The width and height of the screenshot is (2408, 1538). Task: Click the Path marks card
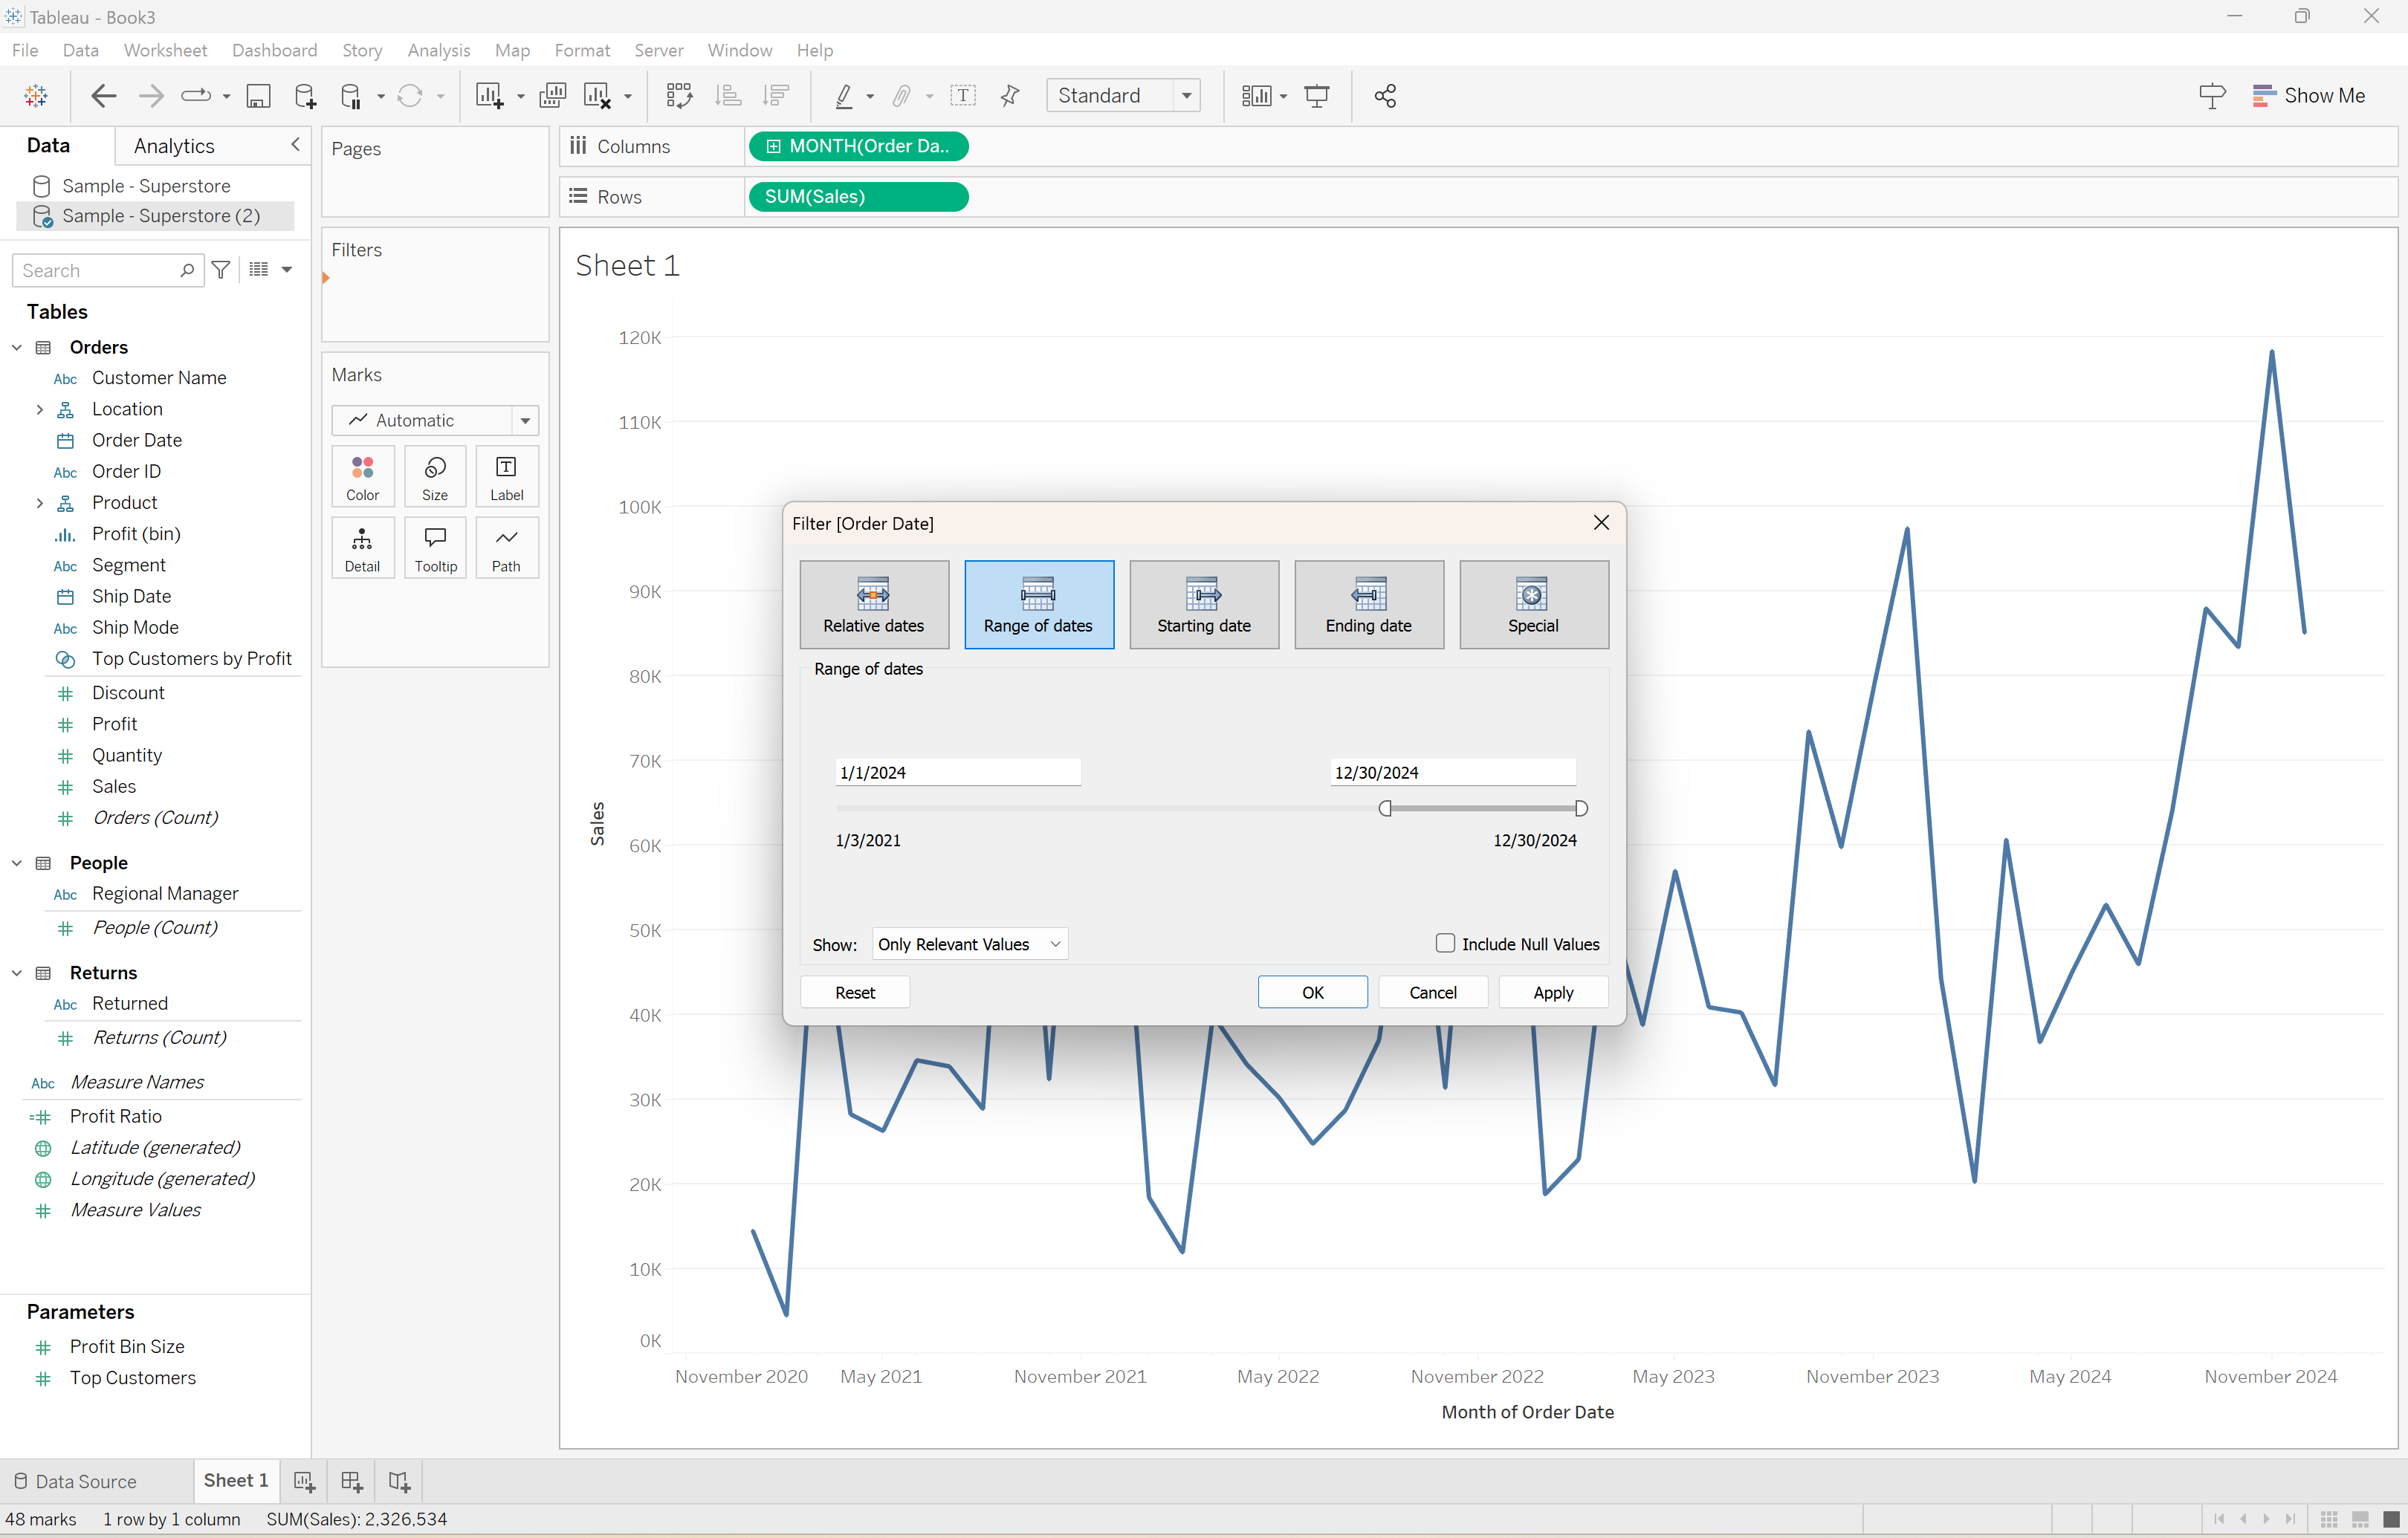tap(507, 548)
